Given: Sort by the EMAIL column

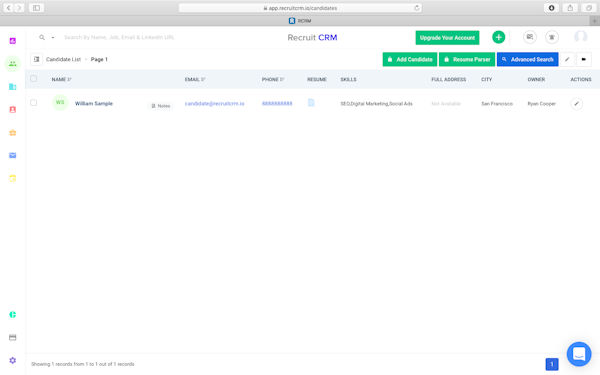Looking at the screenshot, I should 195,80.
